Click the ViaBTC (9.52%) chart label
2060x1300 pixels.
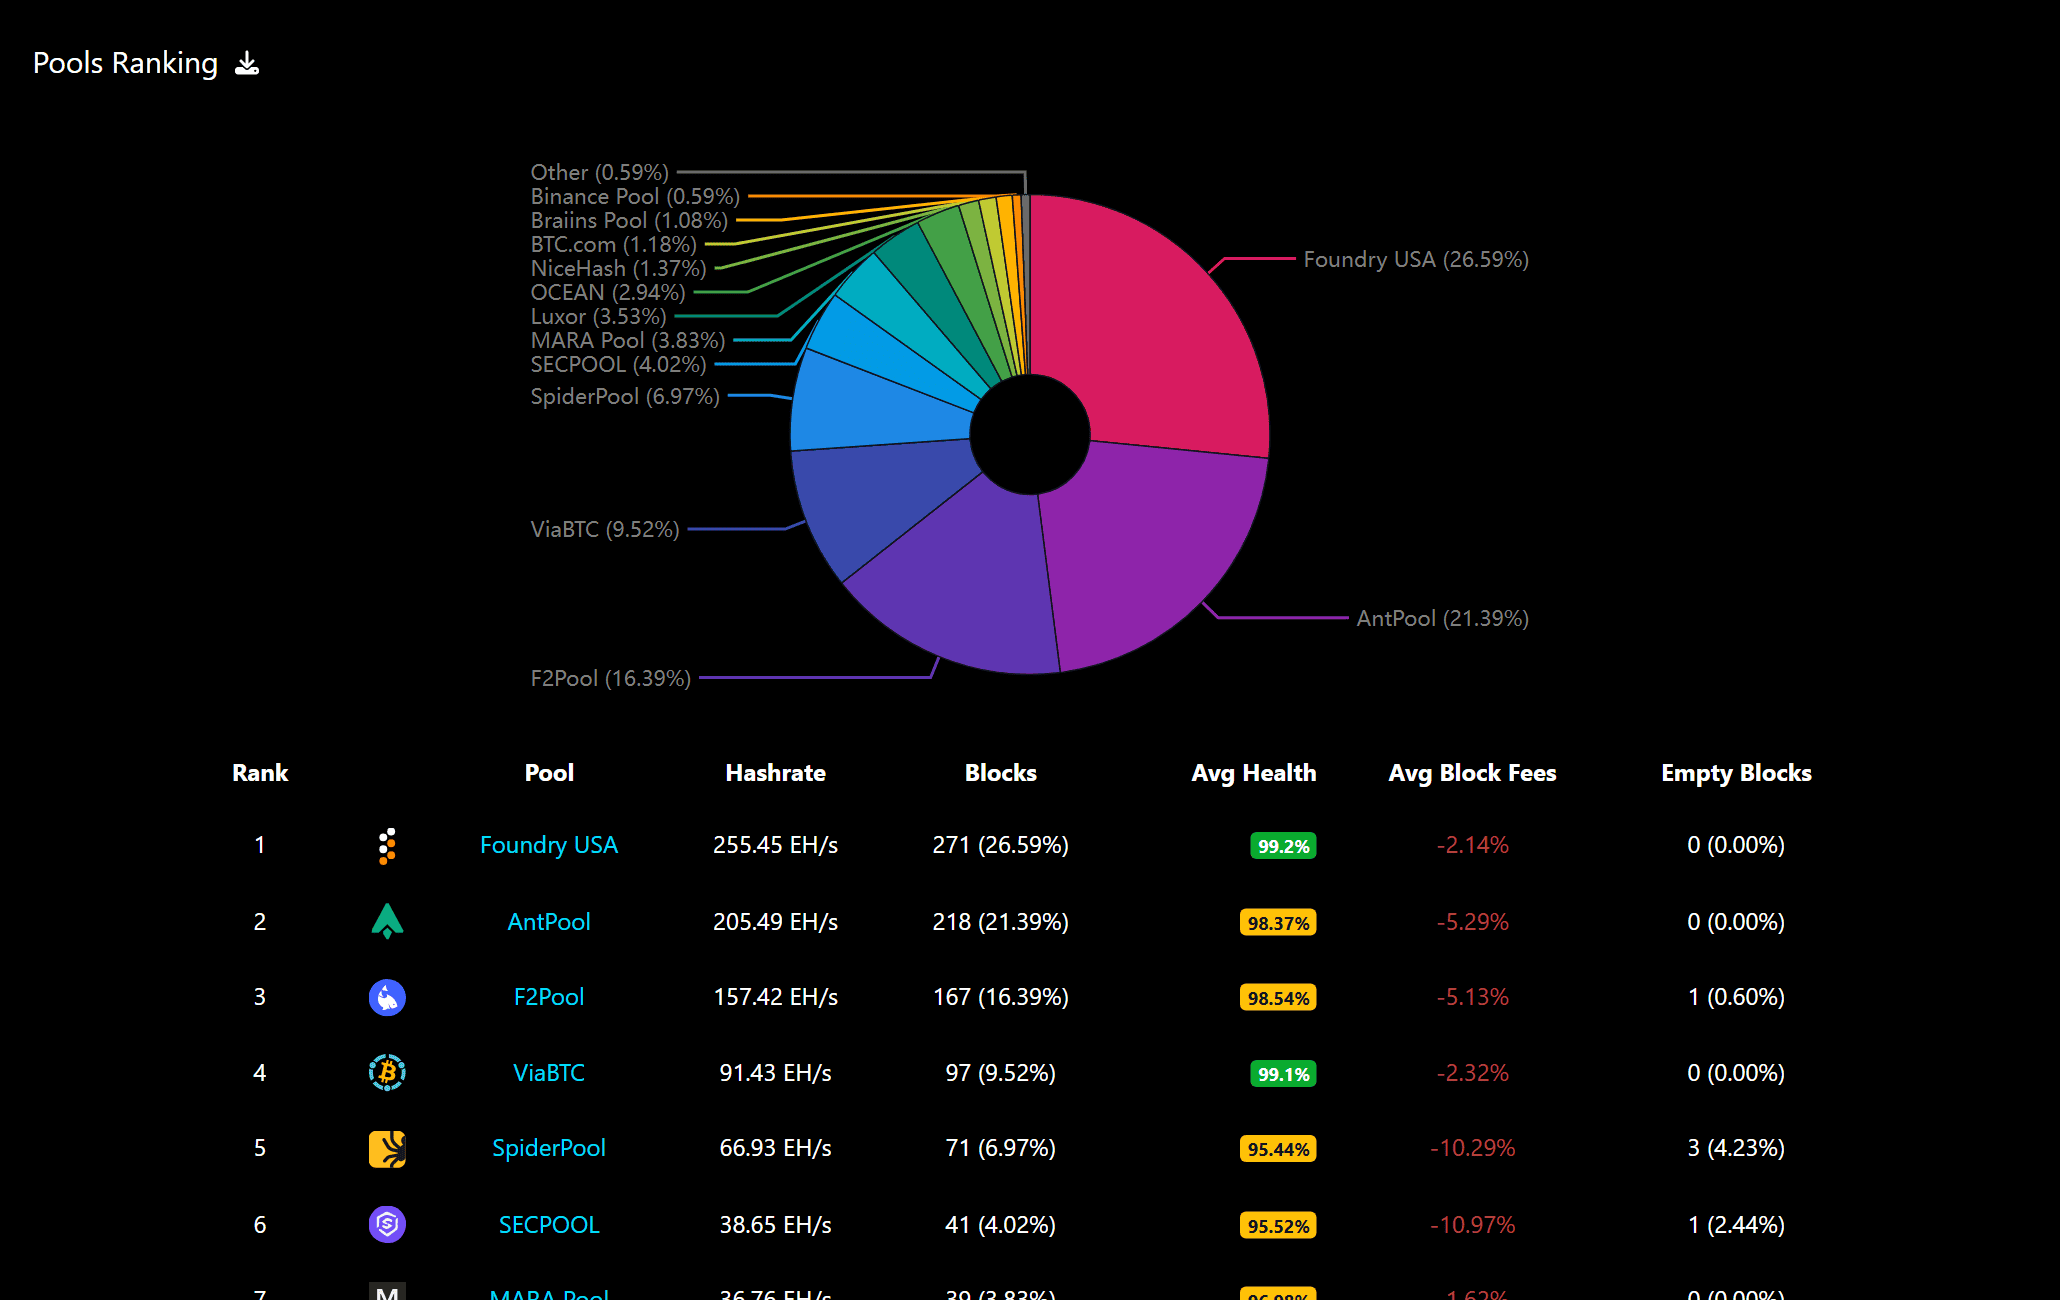(x=604, y=529)
